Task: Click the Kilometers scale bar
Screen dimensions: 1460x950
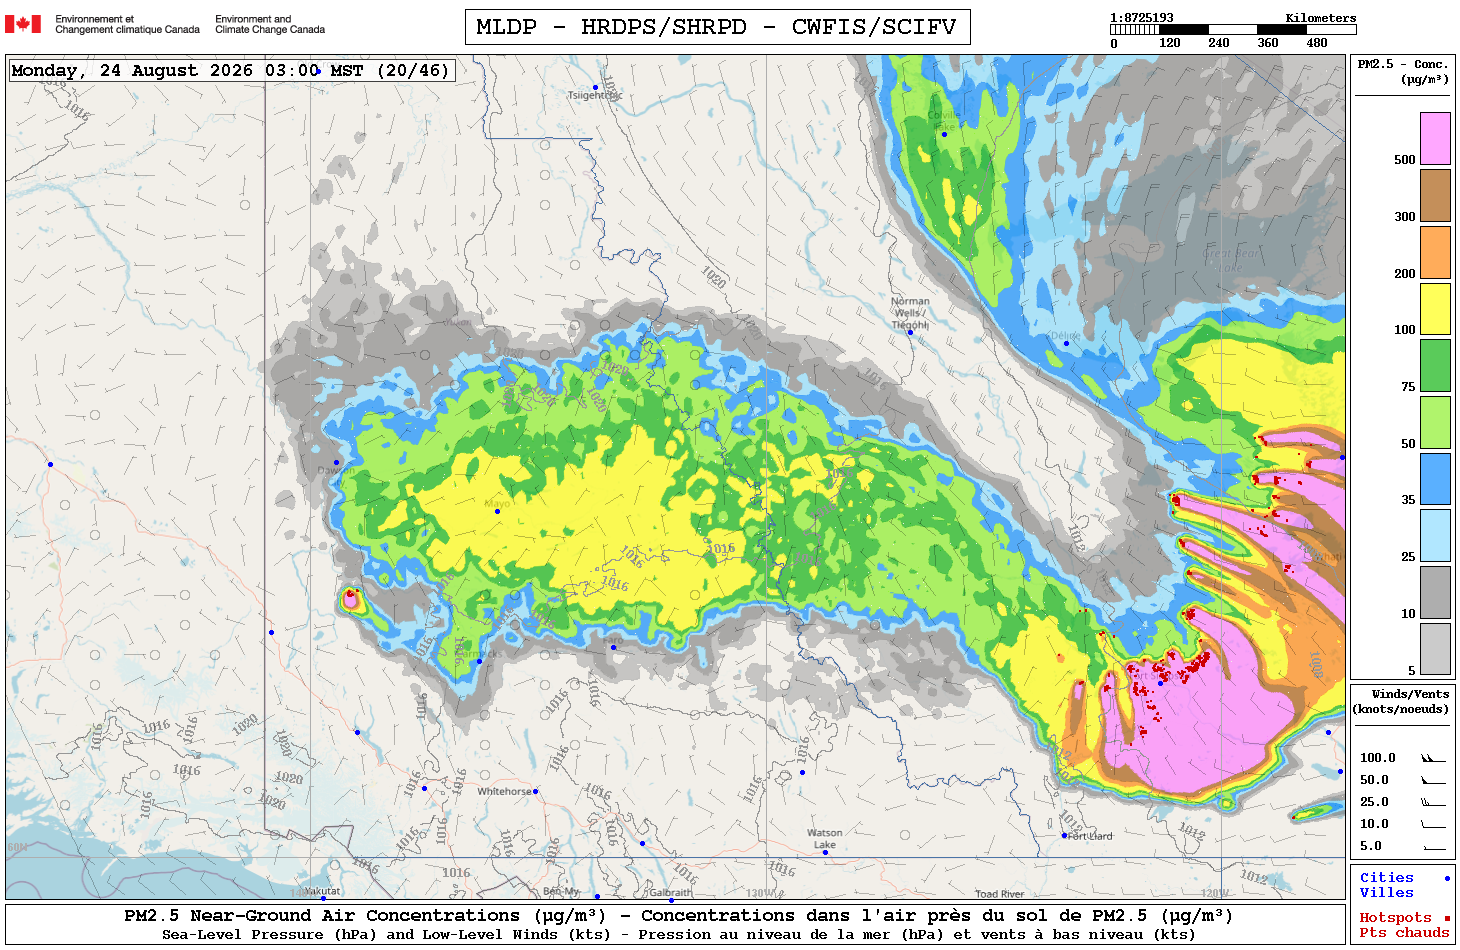Action: click(x=1232, y=30)
